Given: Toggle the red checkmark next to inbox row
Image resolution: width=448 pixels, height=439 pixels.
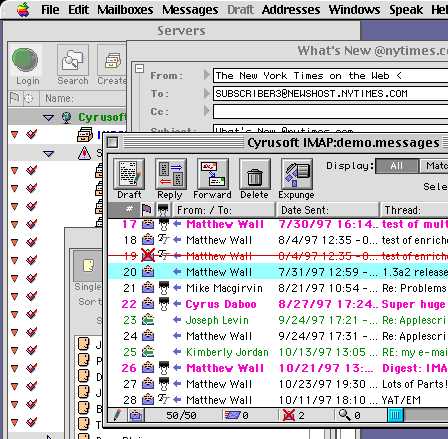Looking at the screenshot, I should coord(31,135).
